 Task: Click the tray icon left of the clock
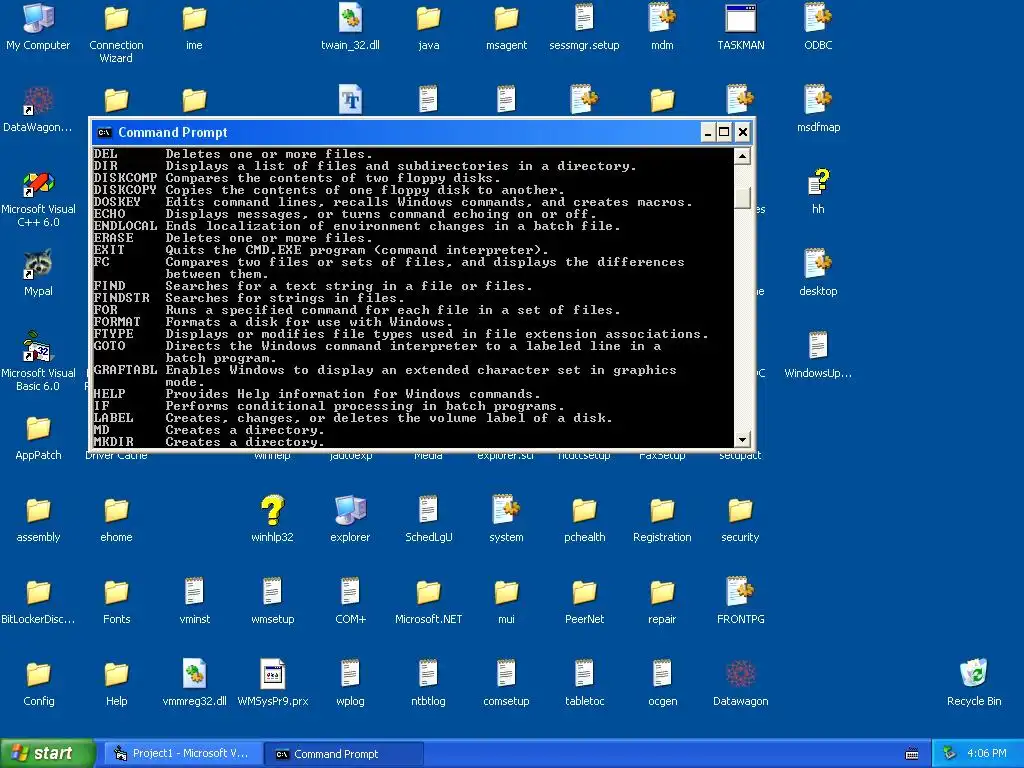950,754
